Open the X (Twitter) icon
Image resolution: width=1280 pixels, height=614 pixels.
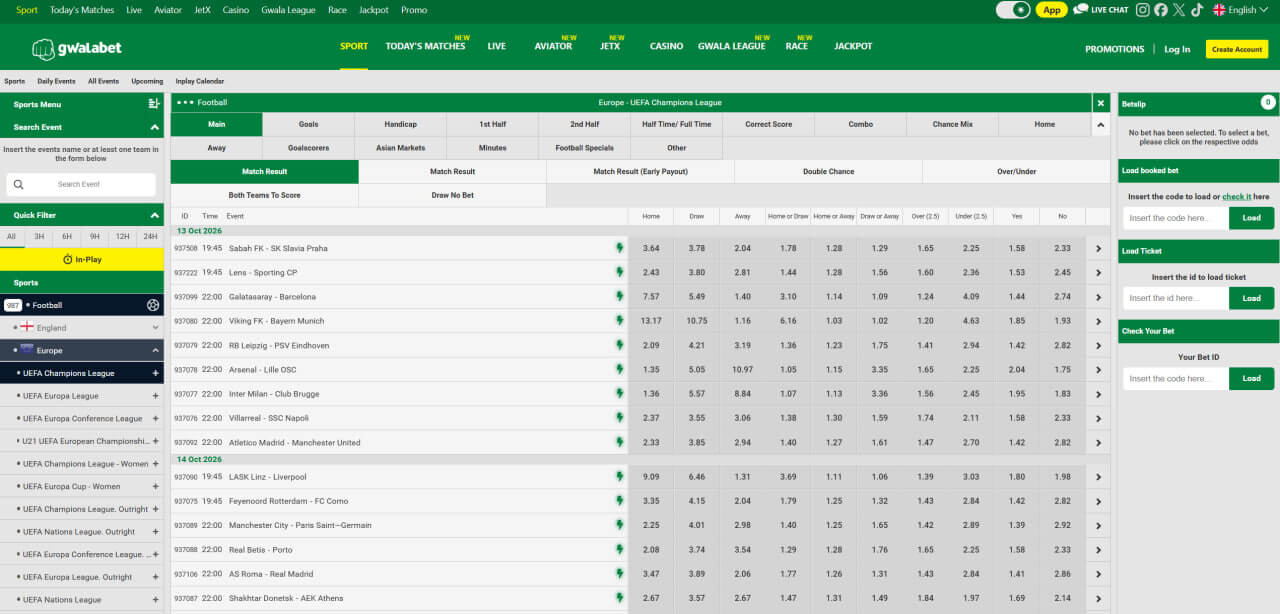click(1179, 10)
